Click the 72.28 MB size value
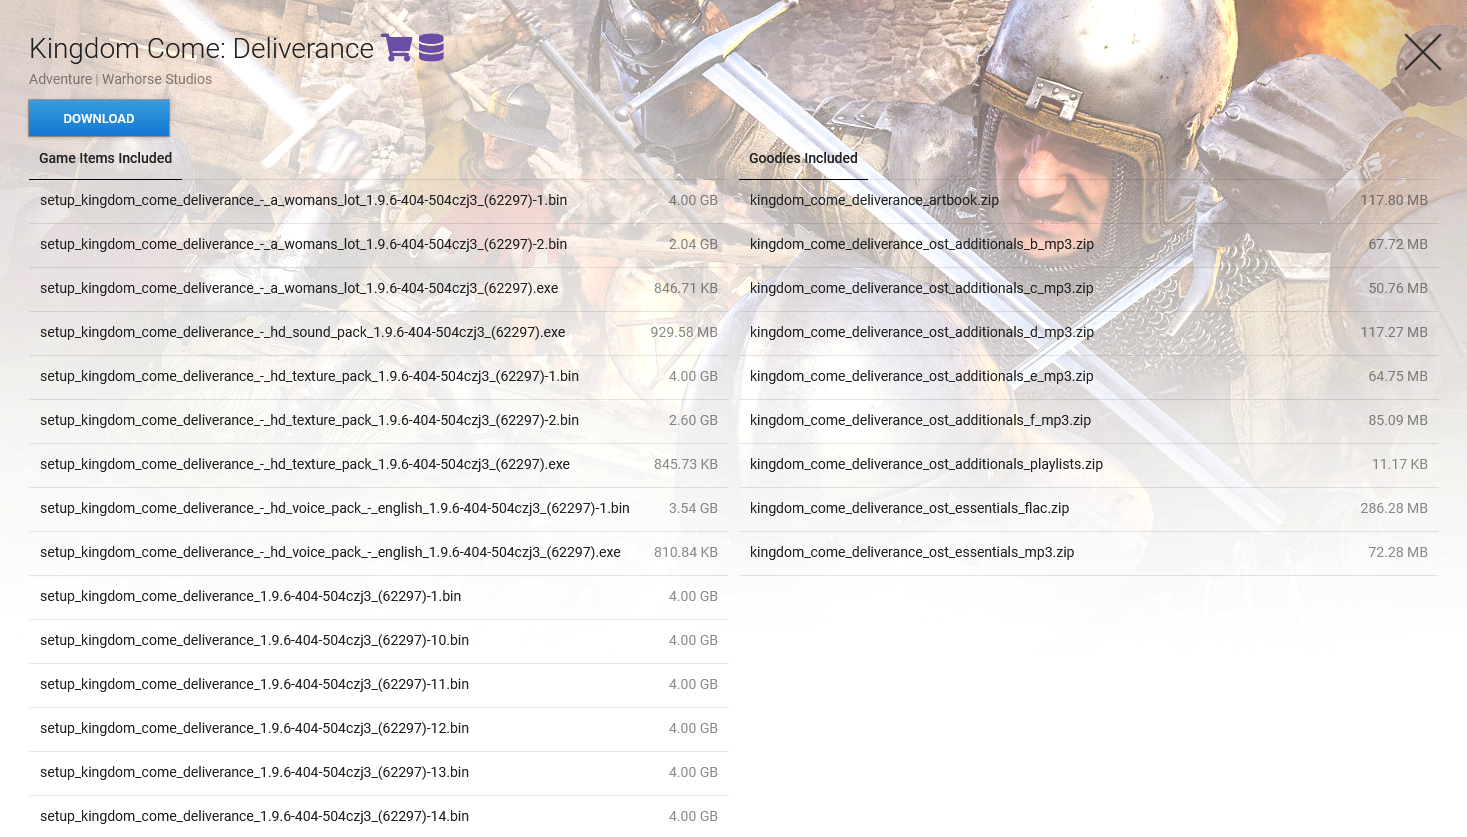Image resolution: width=1467 pixels, height=837 pixels. click(x=1398, y=552)
